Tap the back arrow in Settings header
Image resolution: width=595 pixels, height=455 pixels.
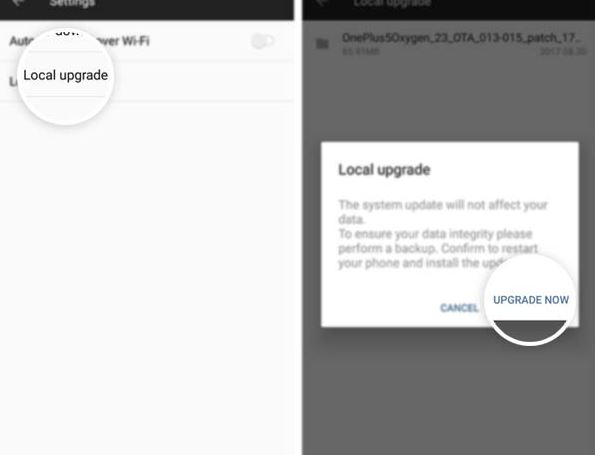coord(18,3)
